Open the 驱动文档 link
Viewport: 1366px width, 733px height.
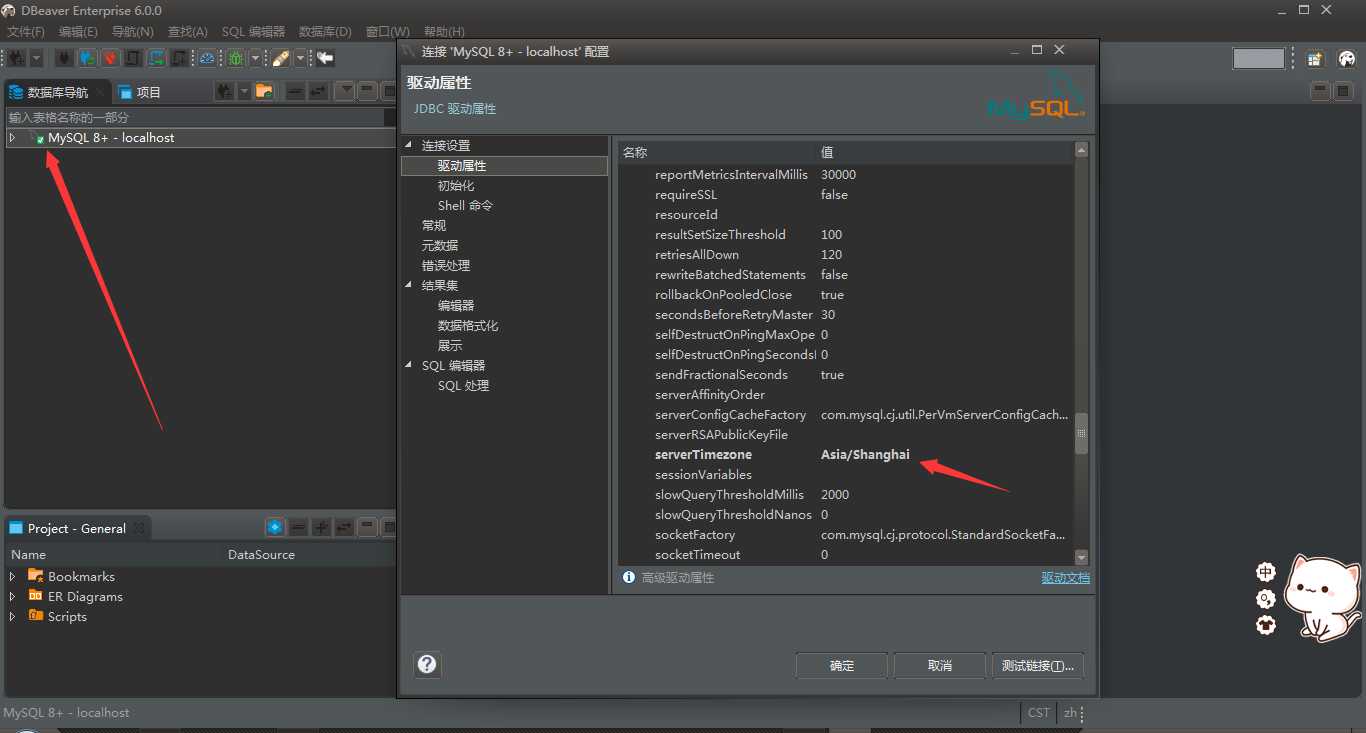click(x=1065, y=578)
